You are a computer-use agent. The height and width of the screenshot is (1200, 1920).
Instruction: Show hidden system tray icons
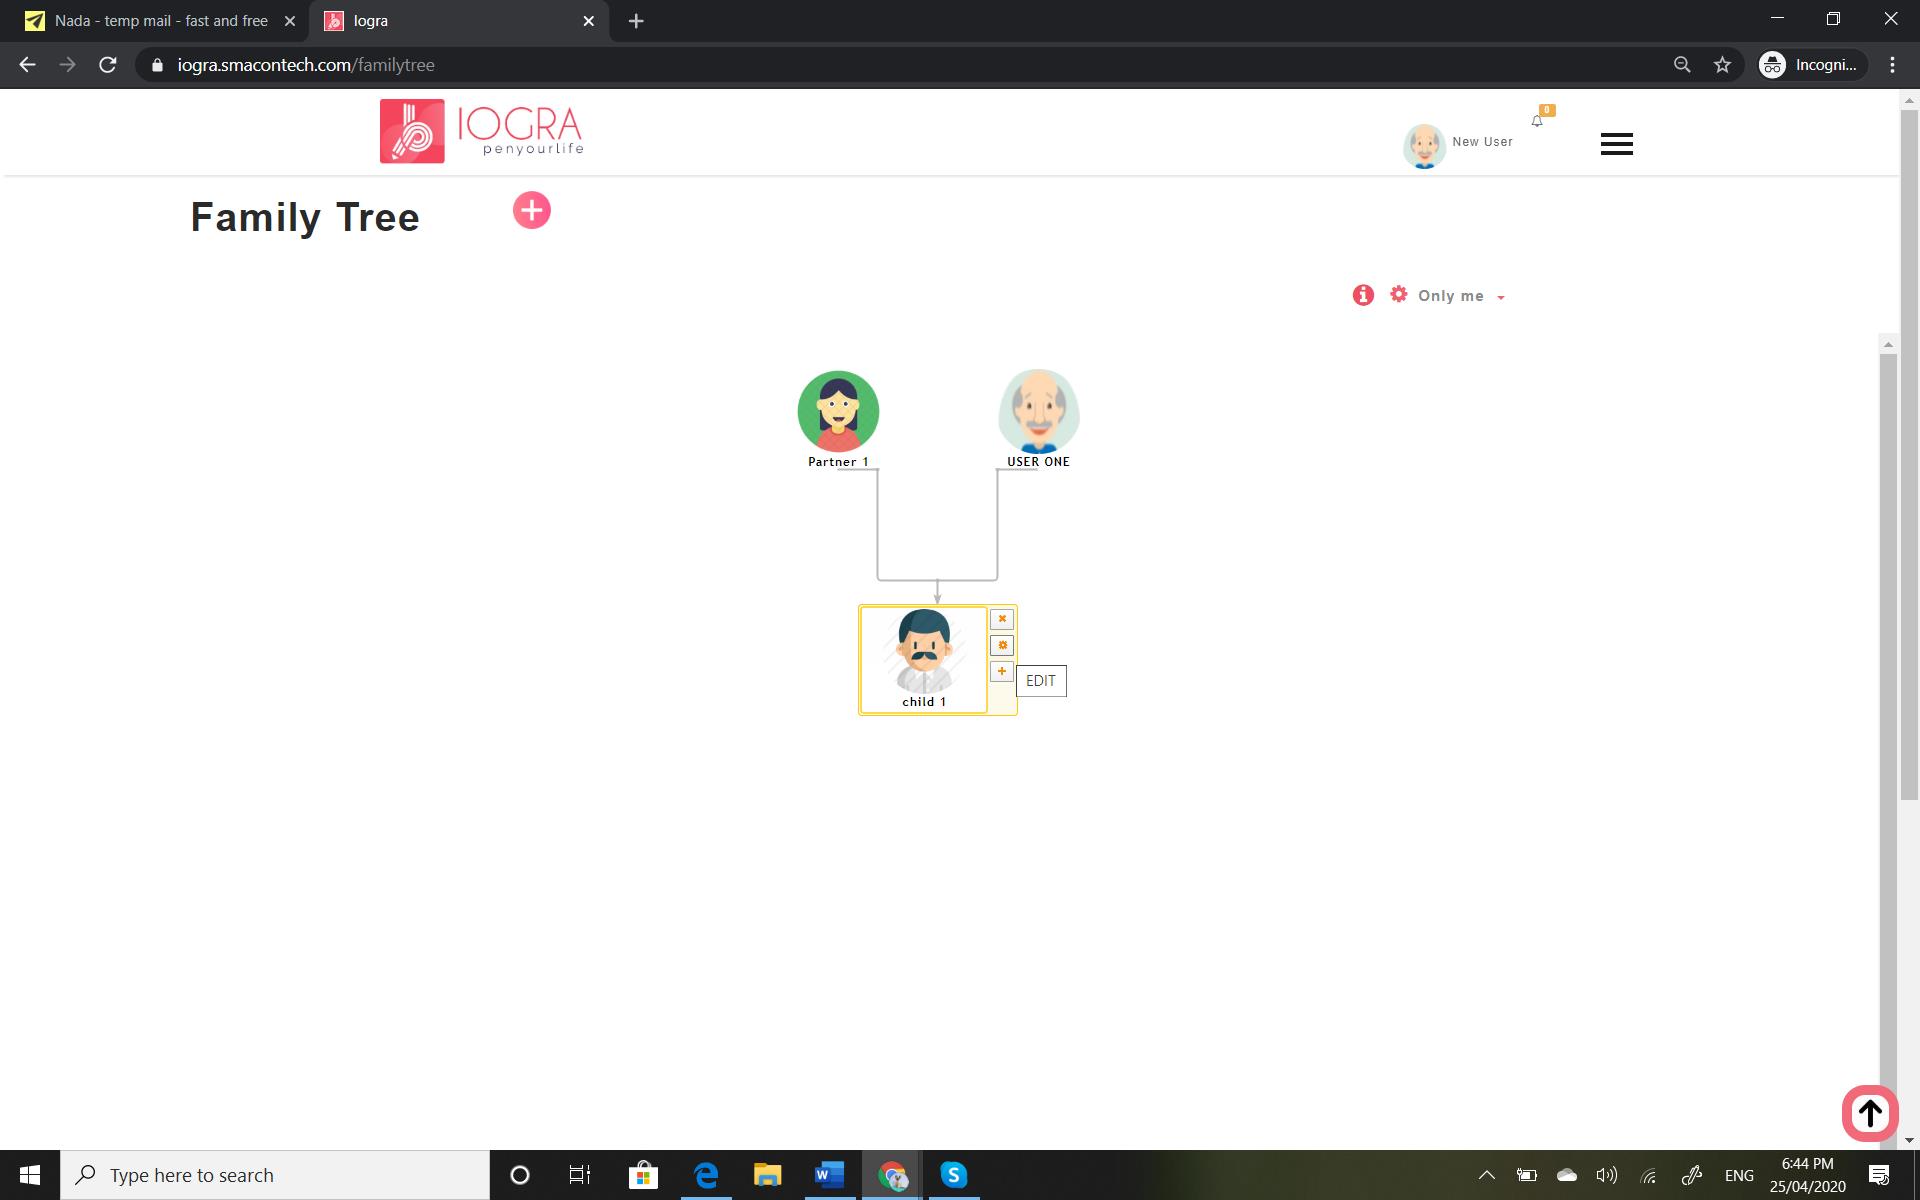tap(1486, 1175)
